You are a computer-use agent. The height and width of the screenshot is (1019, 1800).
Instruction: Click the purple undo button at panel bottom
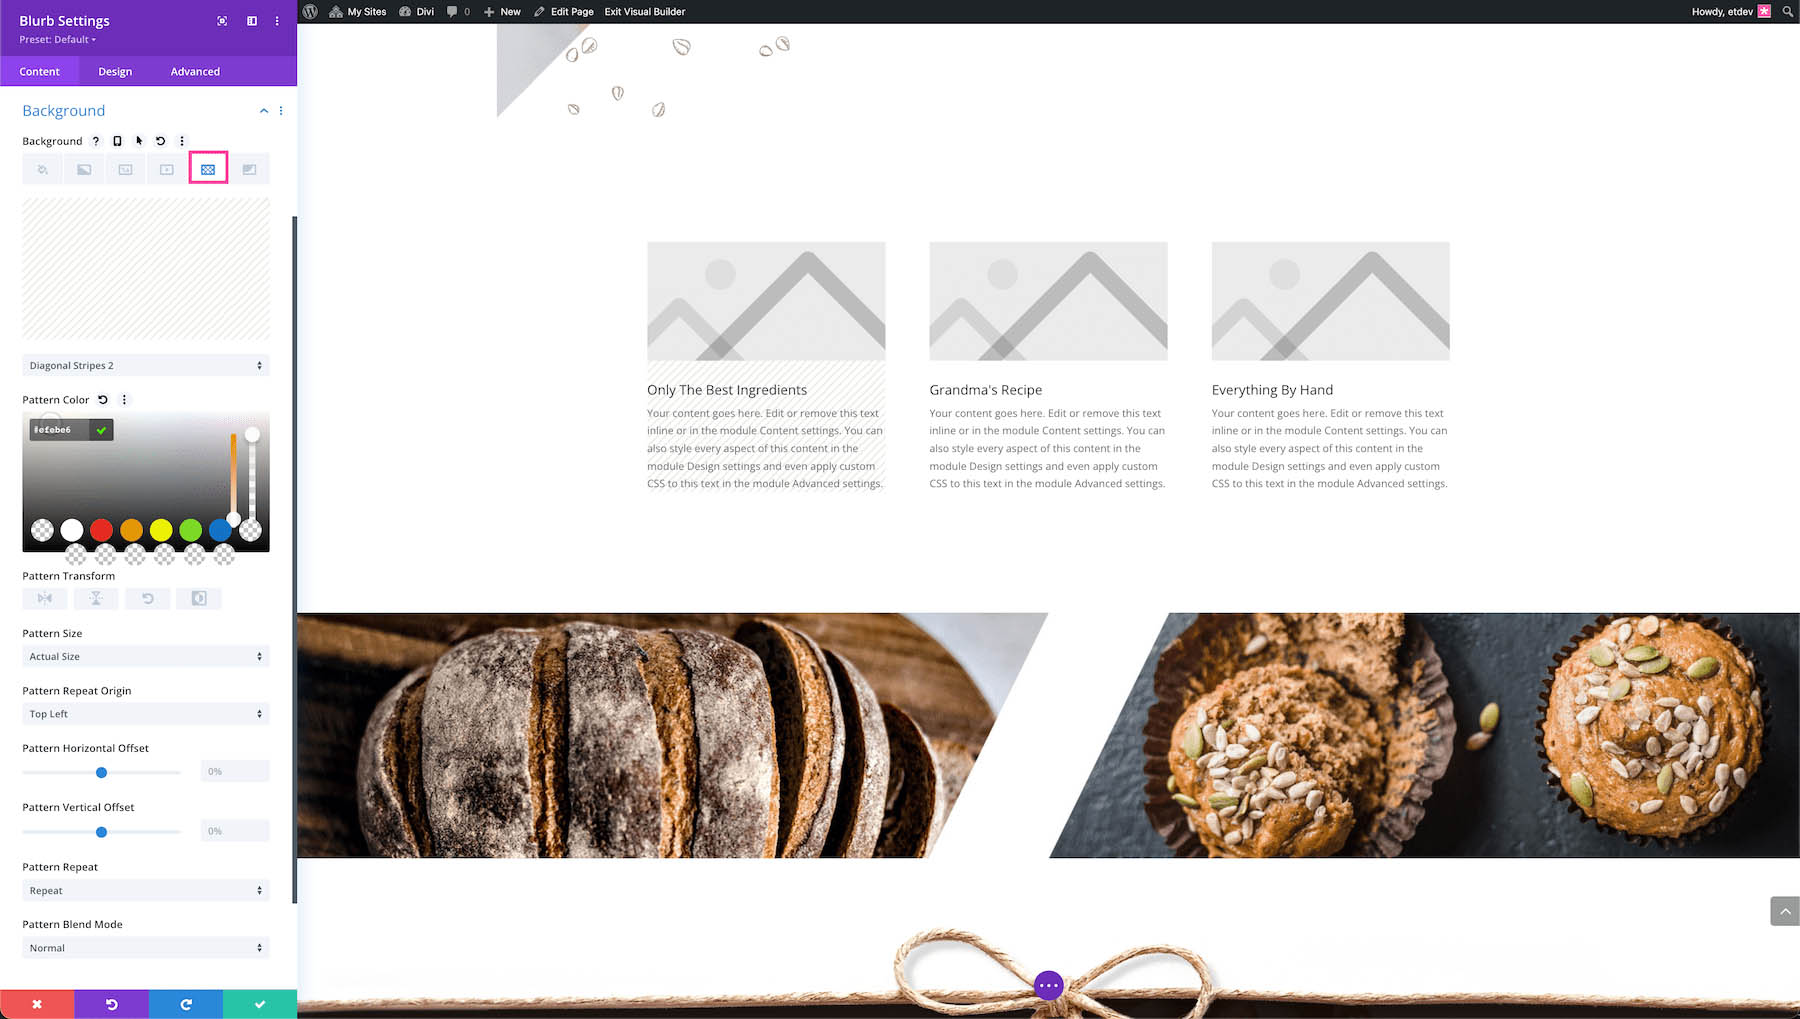(112, 1004)
